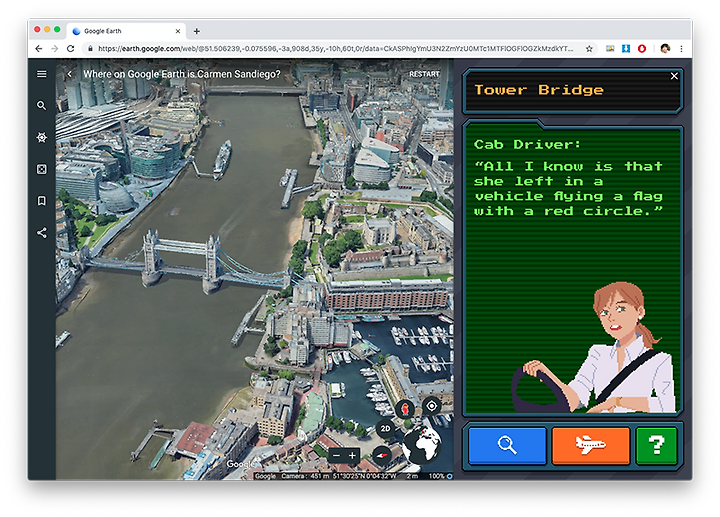Click the mini globe overview

422,445
